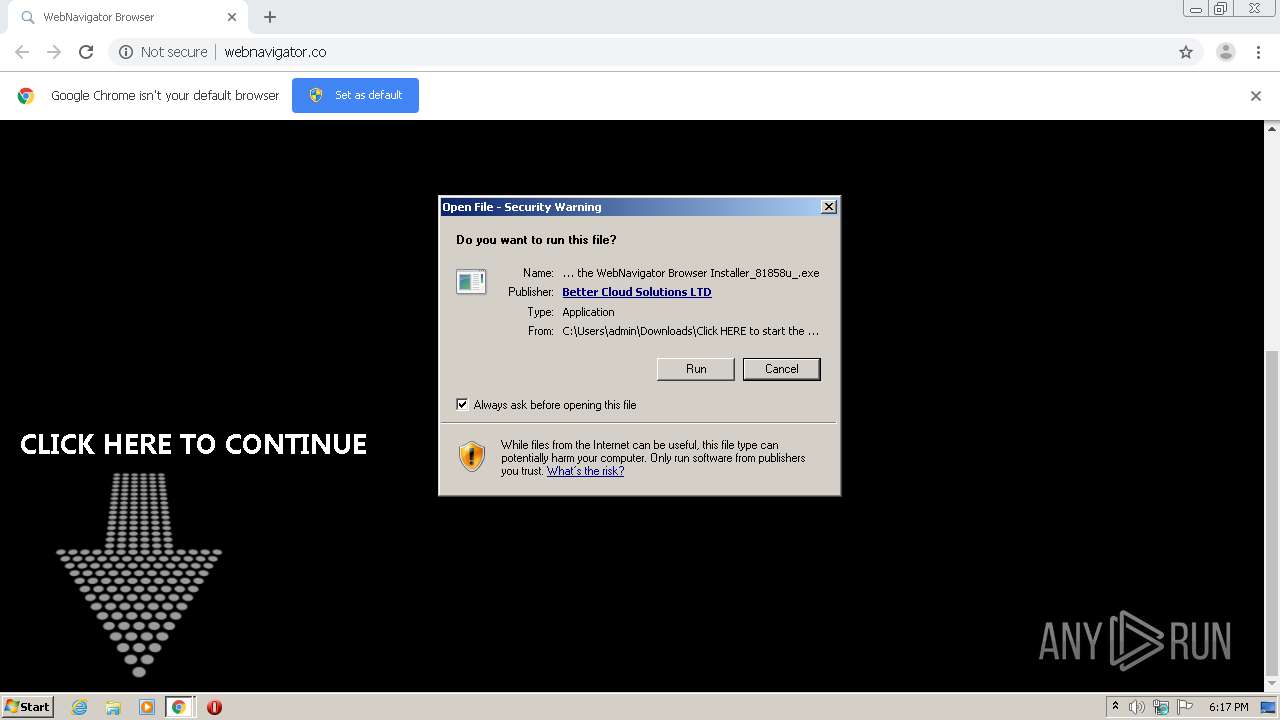Viewport: 1280px width, 720px height.
Task: Open Windows Explorer folder from the taskbar
Action: (x=113, y=707)
